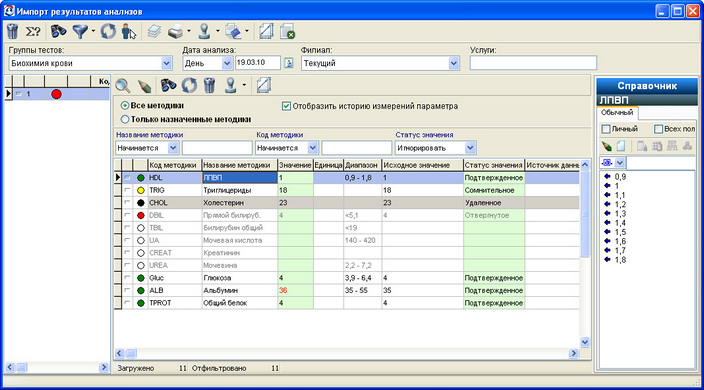Click the Название методики filter text field
This screenshot has height=390, width=704.
[217, 148]
